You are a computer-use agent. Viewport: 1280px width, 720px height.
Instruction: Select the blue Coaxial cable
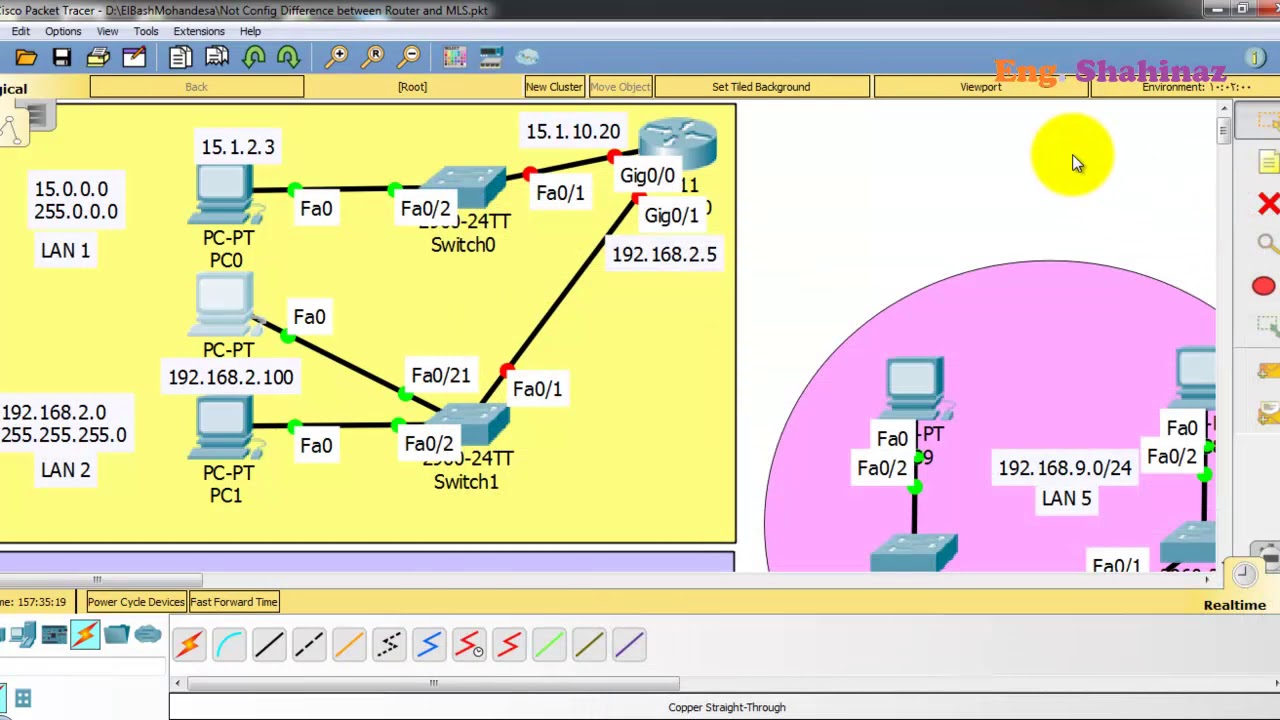429,645
